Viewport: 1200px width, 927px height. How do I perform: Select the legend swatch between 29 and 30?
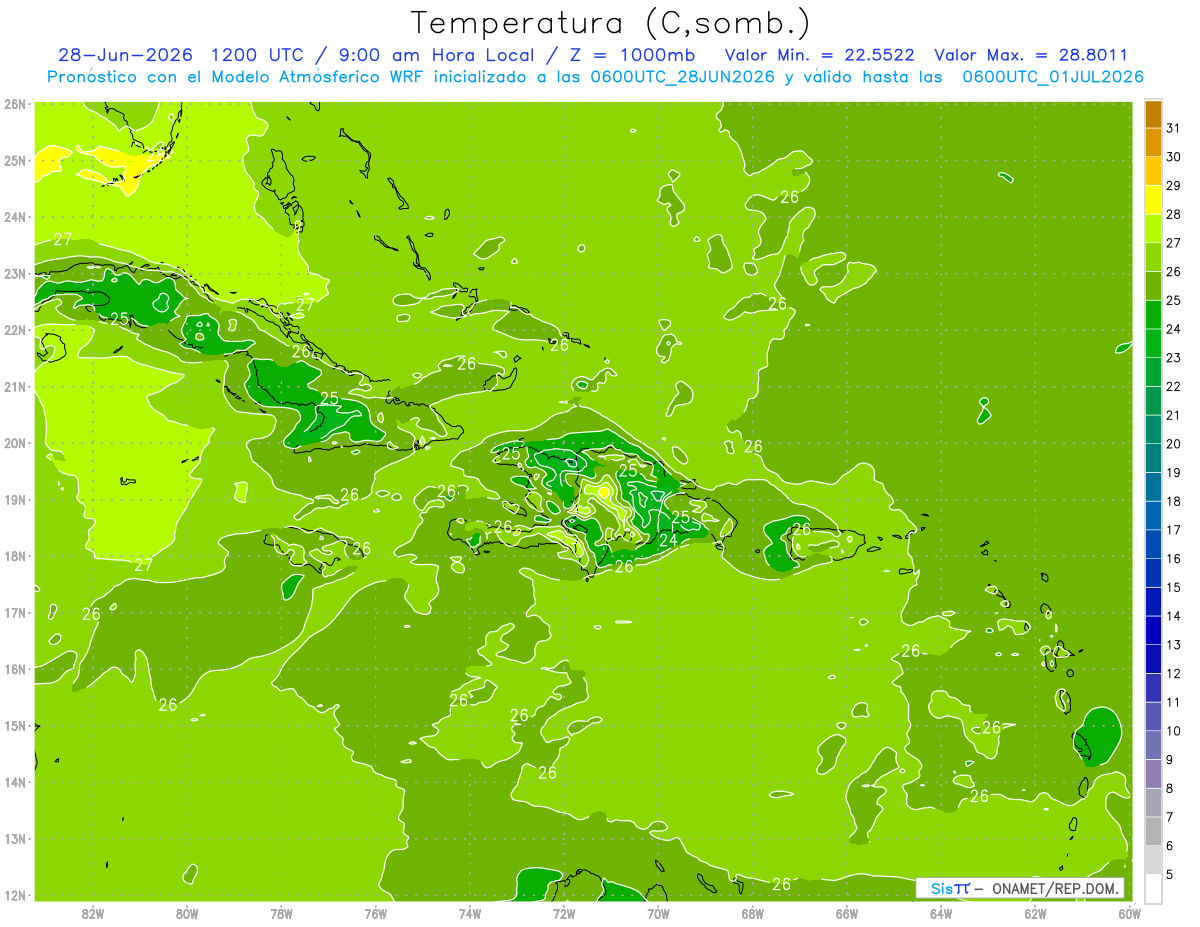click(1153, 171)
